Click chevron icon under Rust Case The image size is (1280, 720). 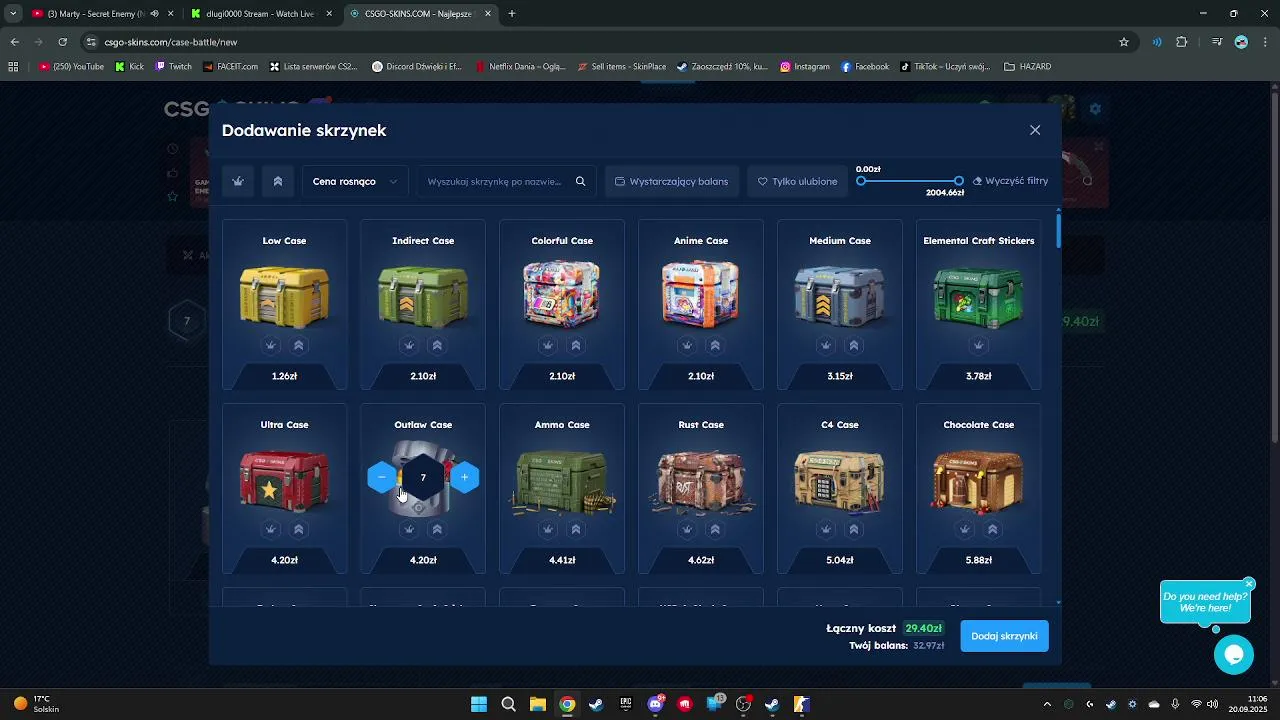(x=715, y=529)
